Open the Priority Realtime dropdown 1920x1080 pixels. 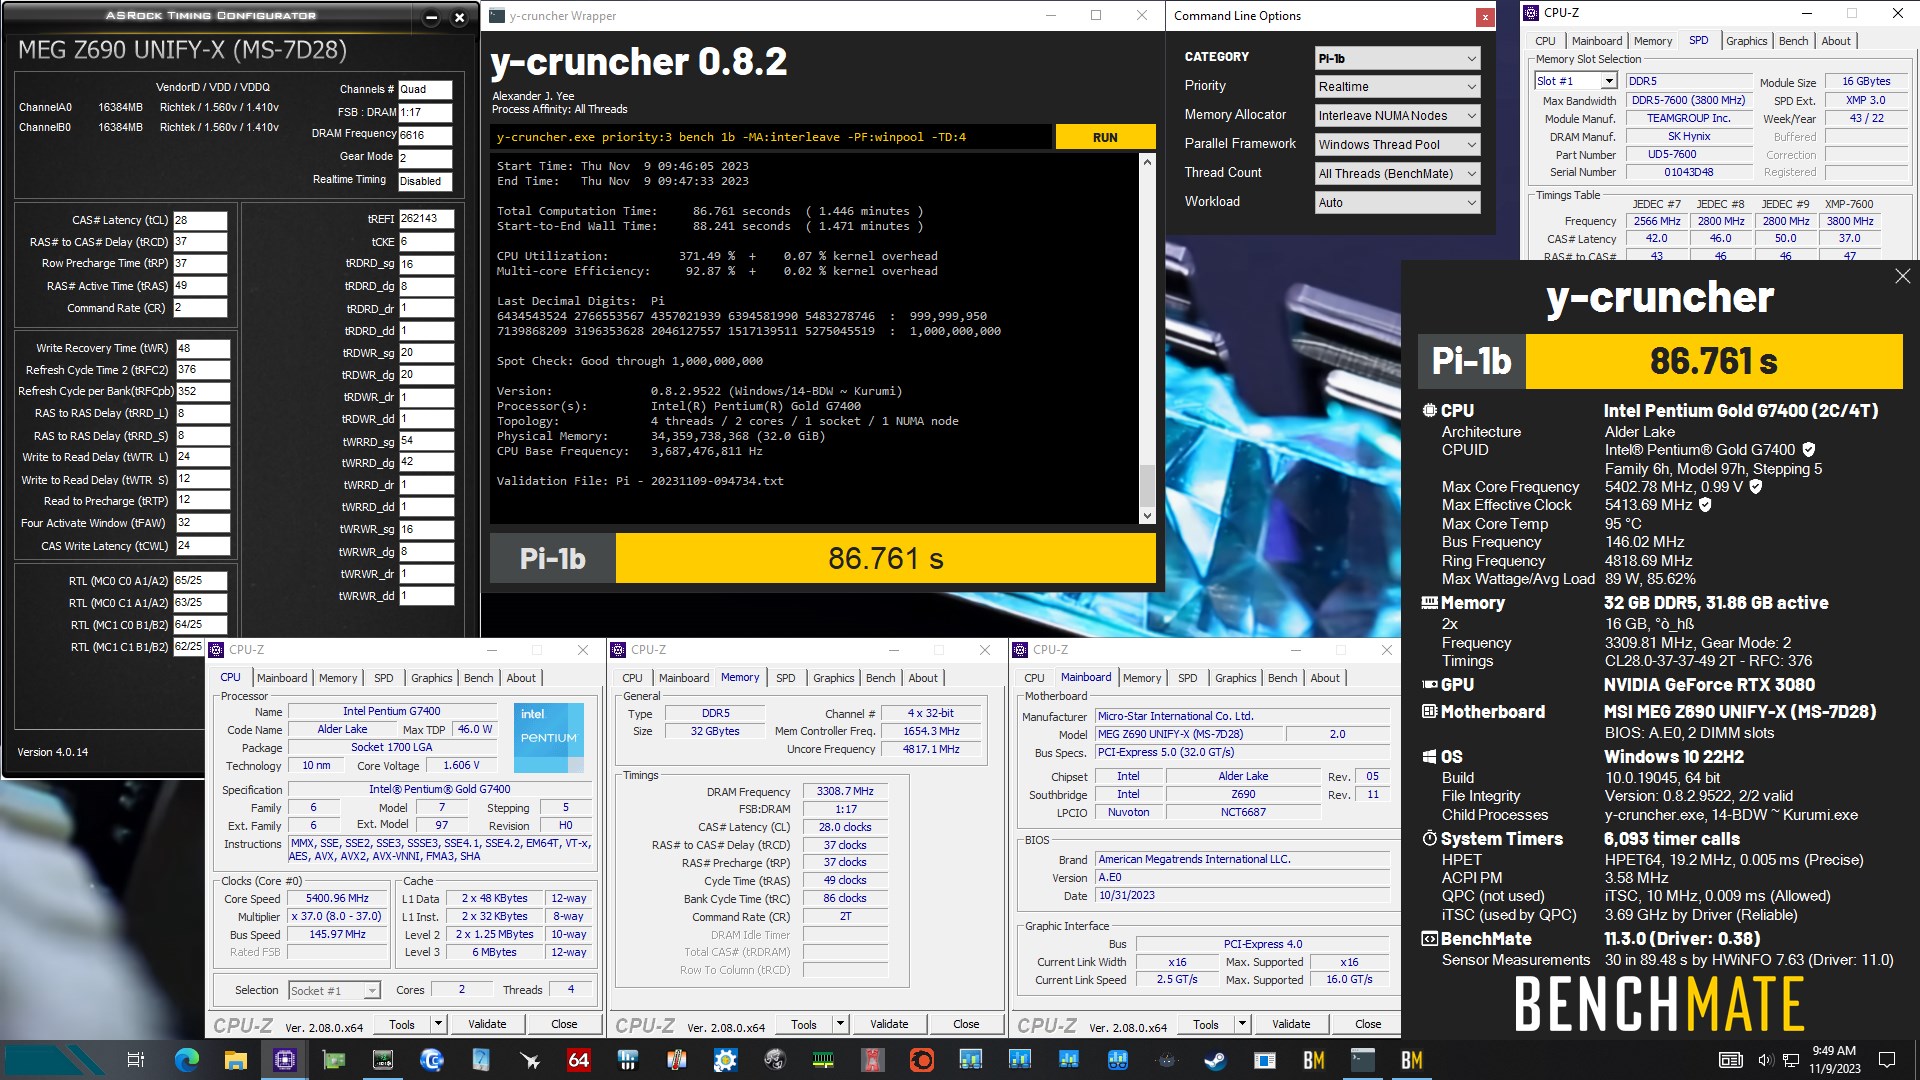coord(1397,87)
